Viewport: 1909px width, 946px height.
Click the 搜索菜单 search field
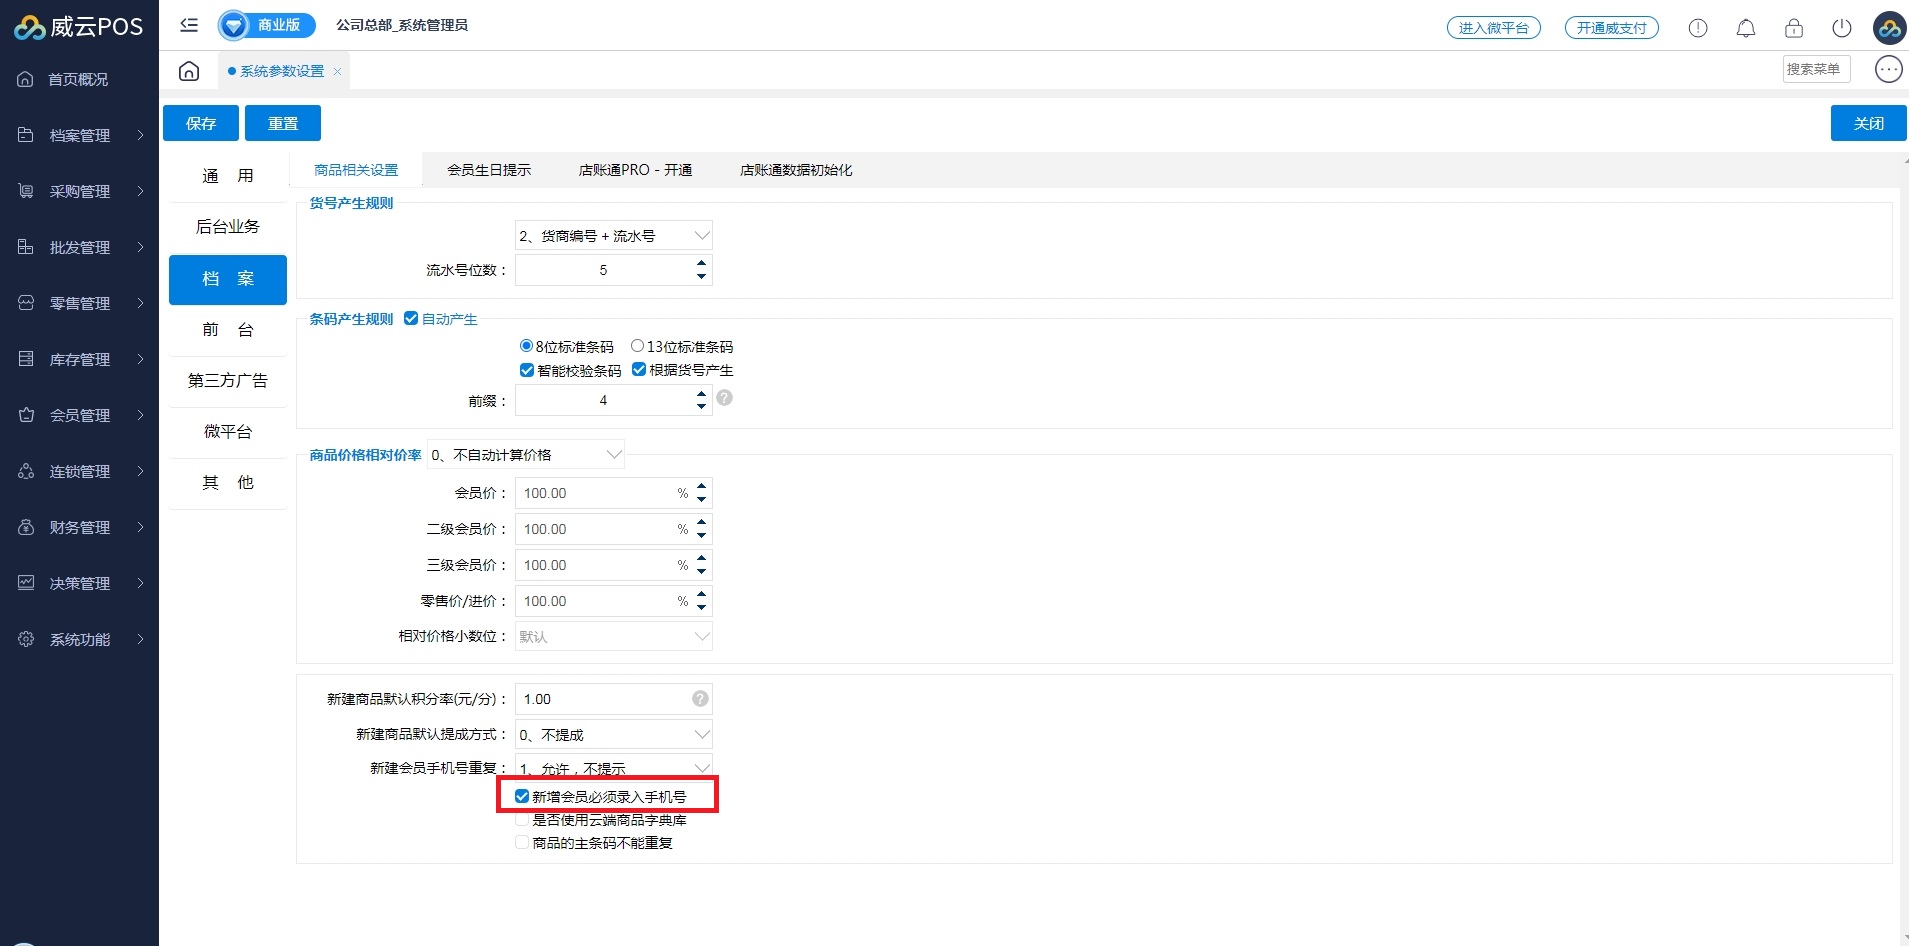pos(1815,69)
